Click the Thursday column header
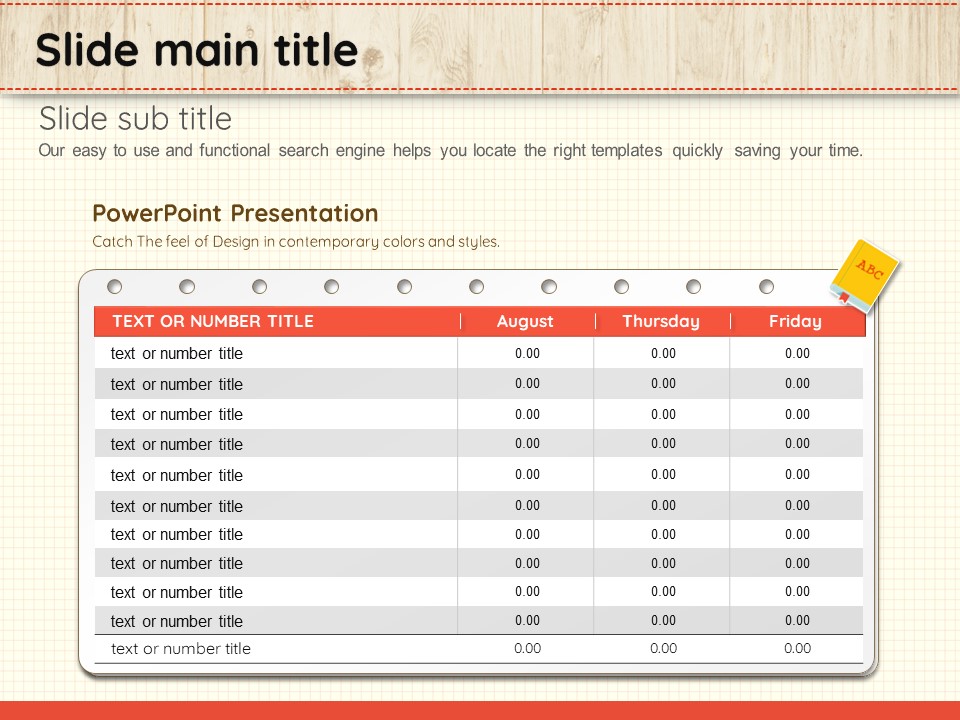This screenshot has width=960, height=720. pos(661,321)
